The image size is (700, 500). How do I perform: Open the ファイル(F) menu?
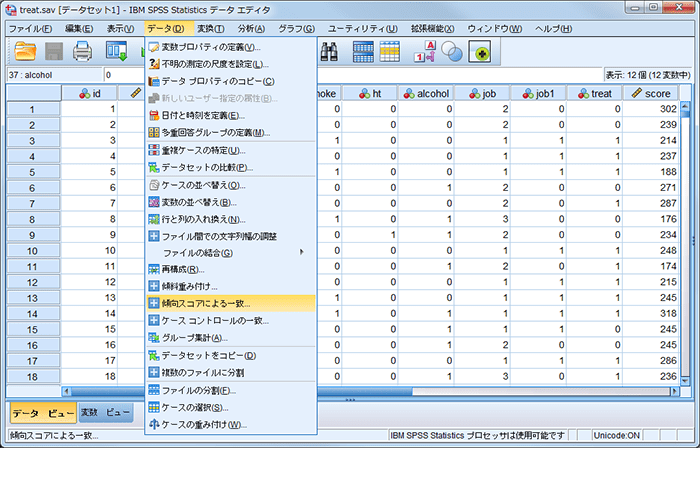click(x=30, y=29)
